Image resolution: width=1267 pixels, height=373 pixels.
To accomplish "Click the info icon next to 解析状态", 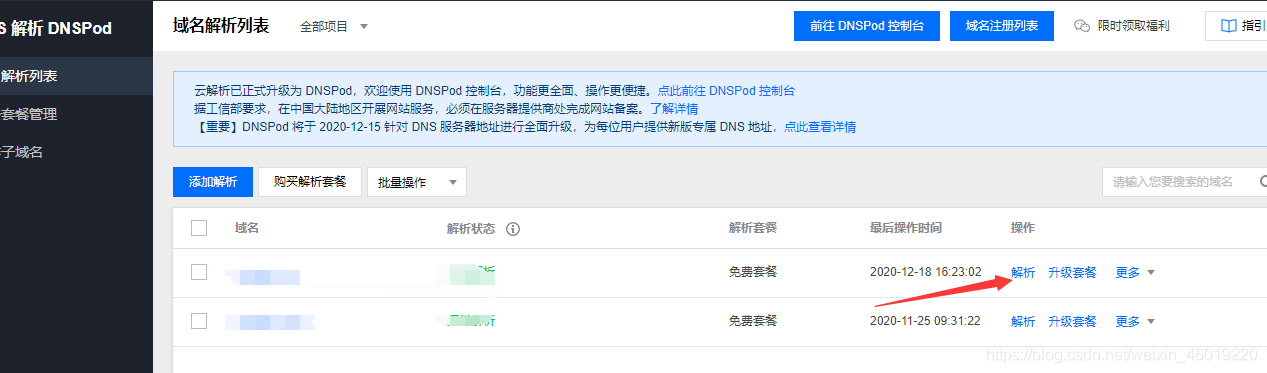I will [513, 229].
